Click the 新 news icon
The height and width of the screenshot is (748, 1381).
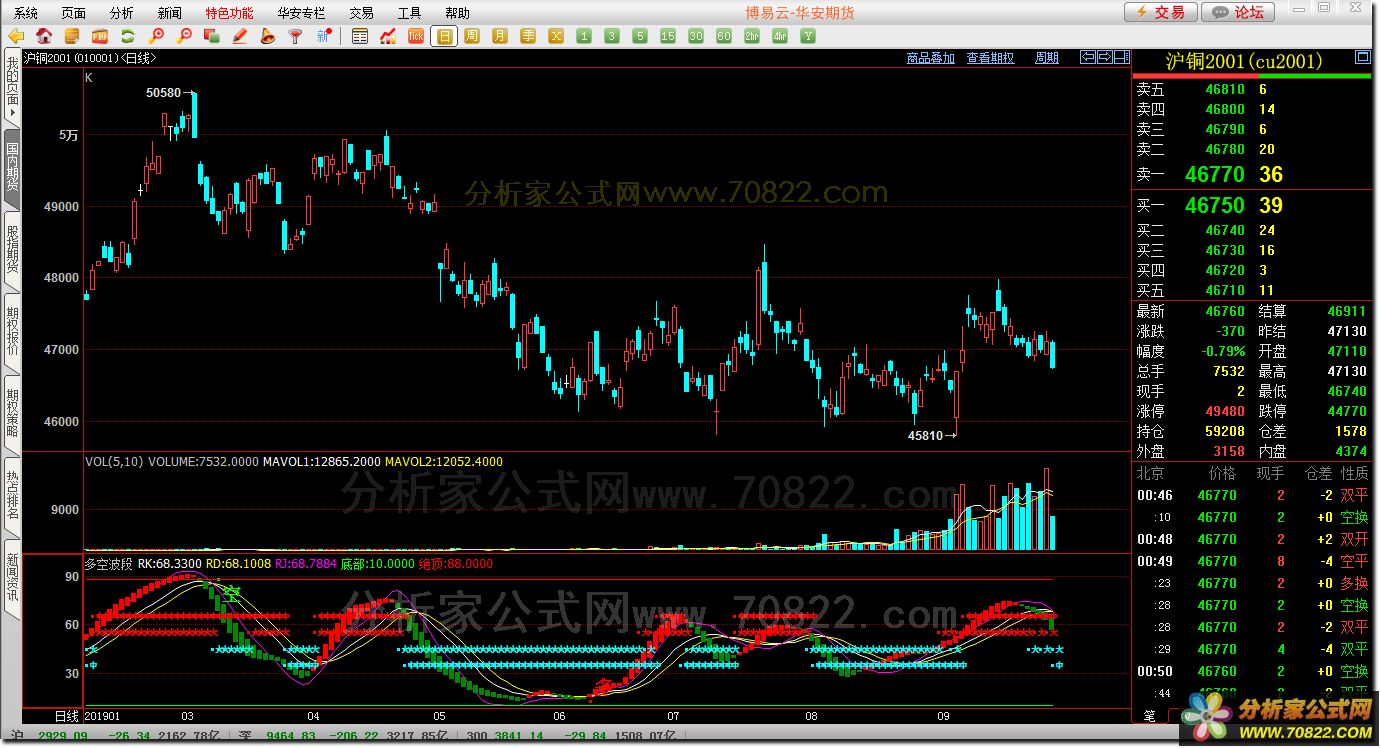pos(323,36)
